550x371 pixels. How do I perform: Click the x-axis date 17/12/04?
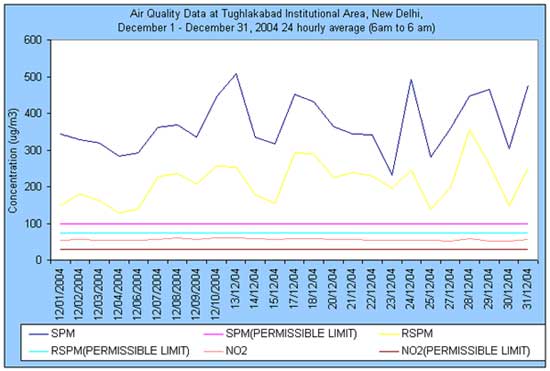[x=294, y=289]
